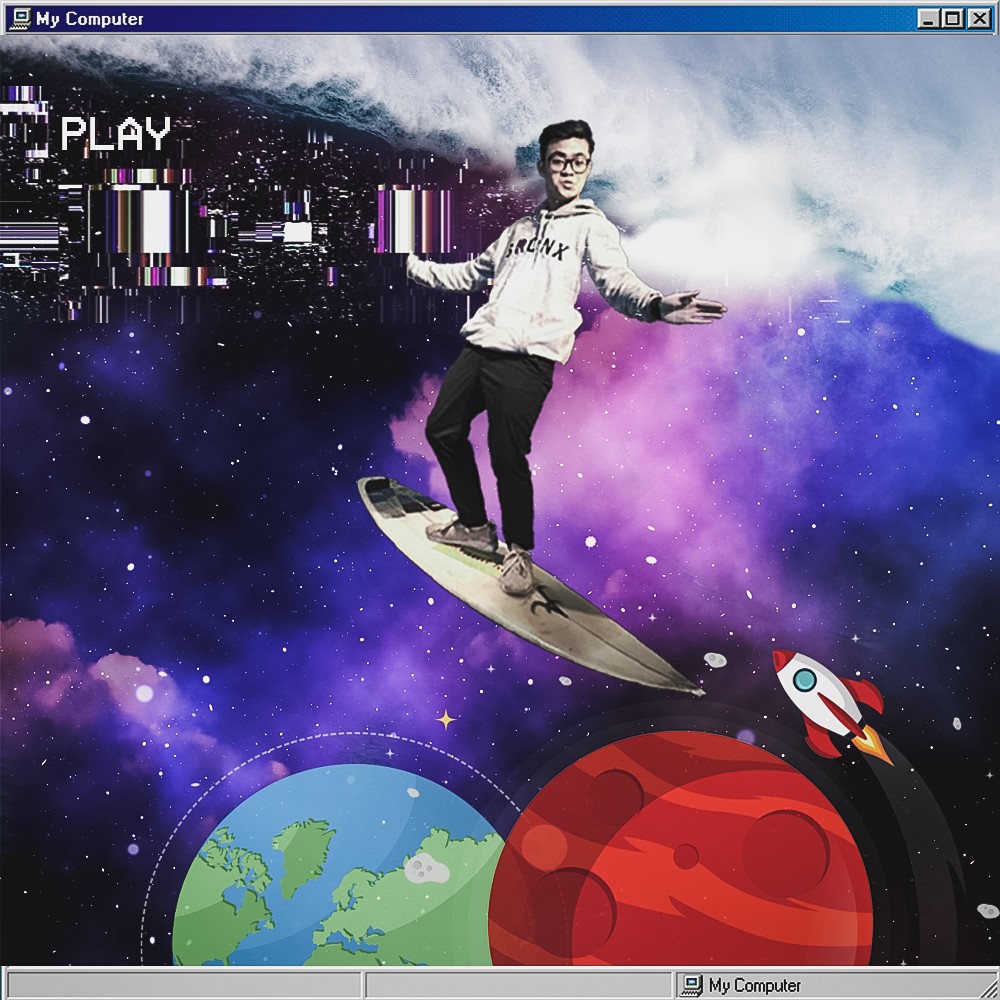1000x1000 pixels.
Task: Close the My Computer window
Action: click(x=978, y=18)
